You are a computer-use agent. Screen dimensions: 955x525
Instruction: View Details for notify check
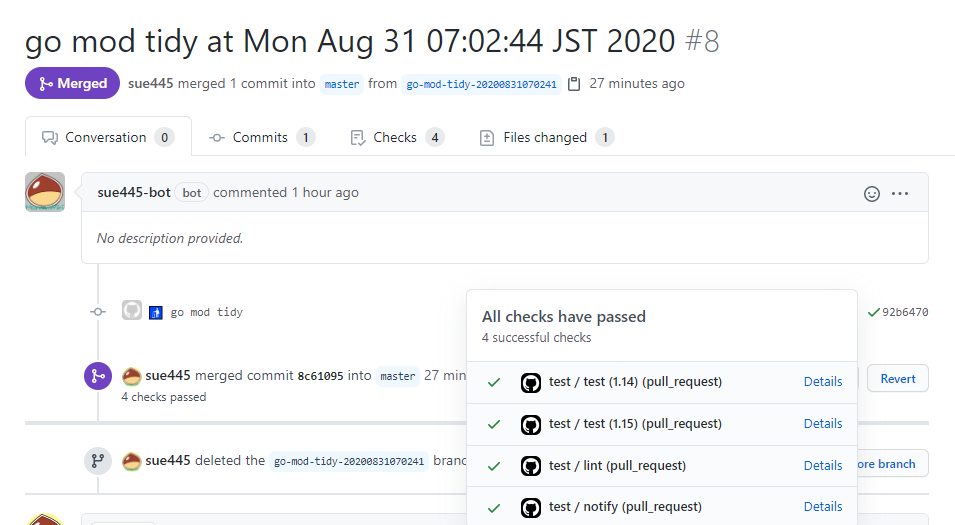823,507
